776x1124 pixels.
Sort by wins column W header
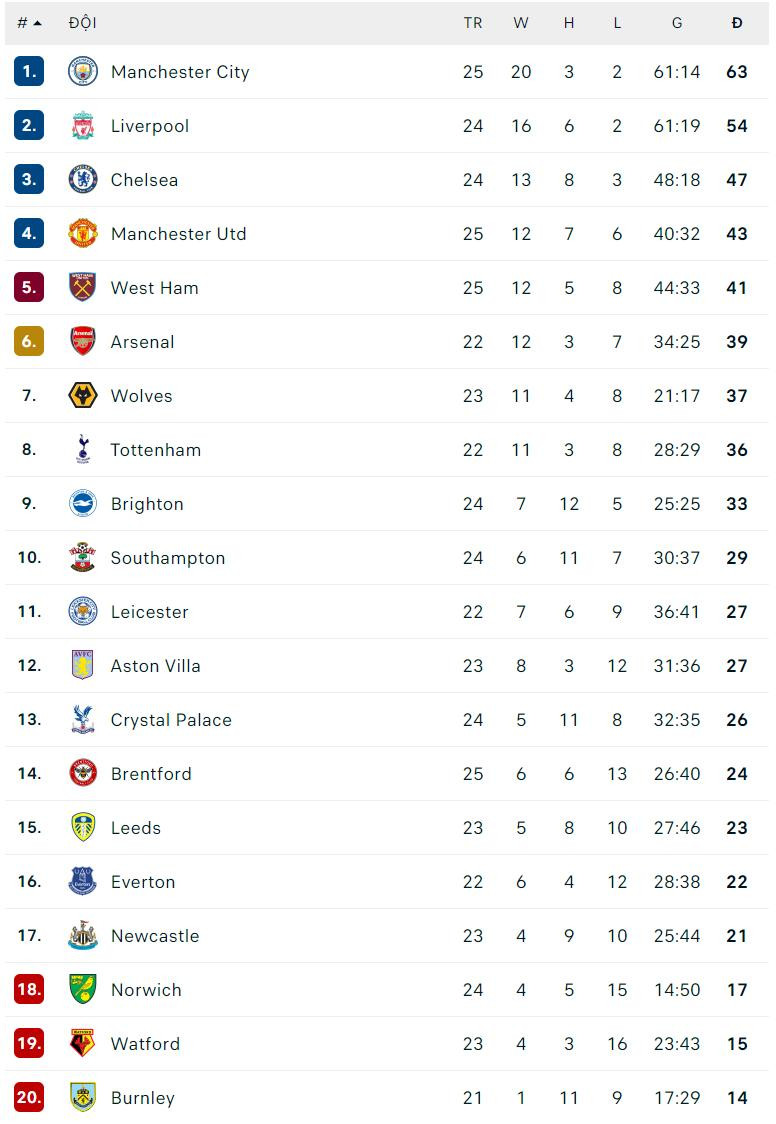(x=521, y=23)
